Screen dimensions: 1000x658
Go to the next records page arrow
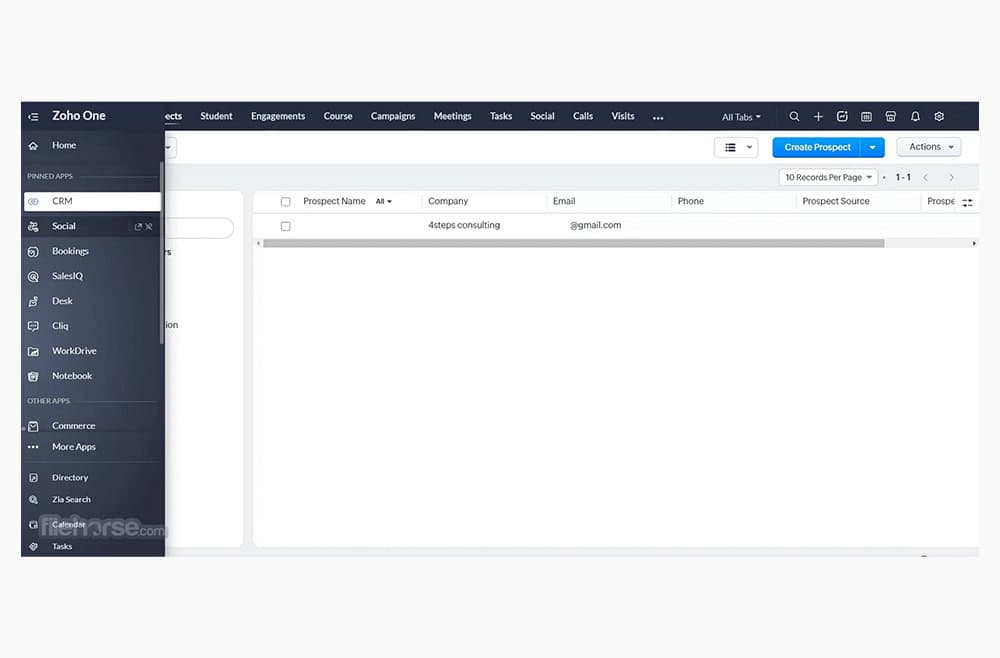[x=952, y=177]
